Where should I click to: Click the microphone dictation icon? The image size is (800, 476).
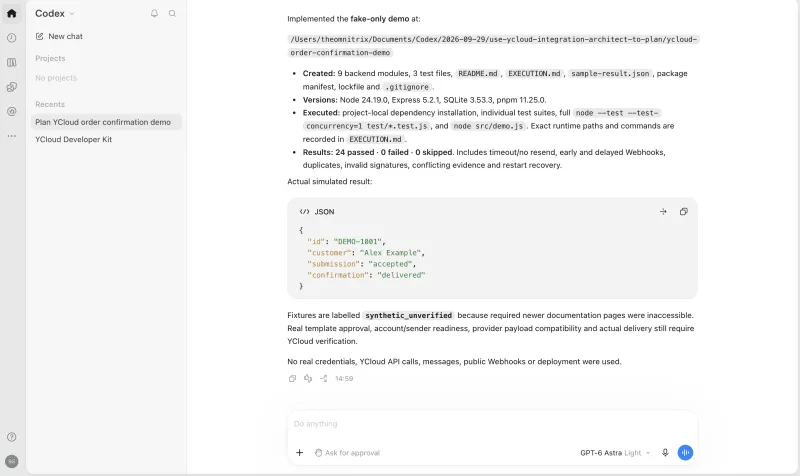tap(665, 453)
